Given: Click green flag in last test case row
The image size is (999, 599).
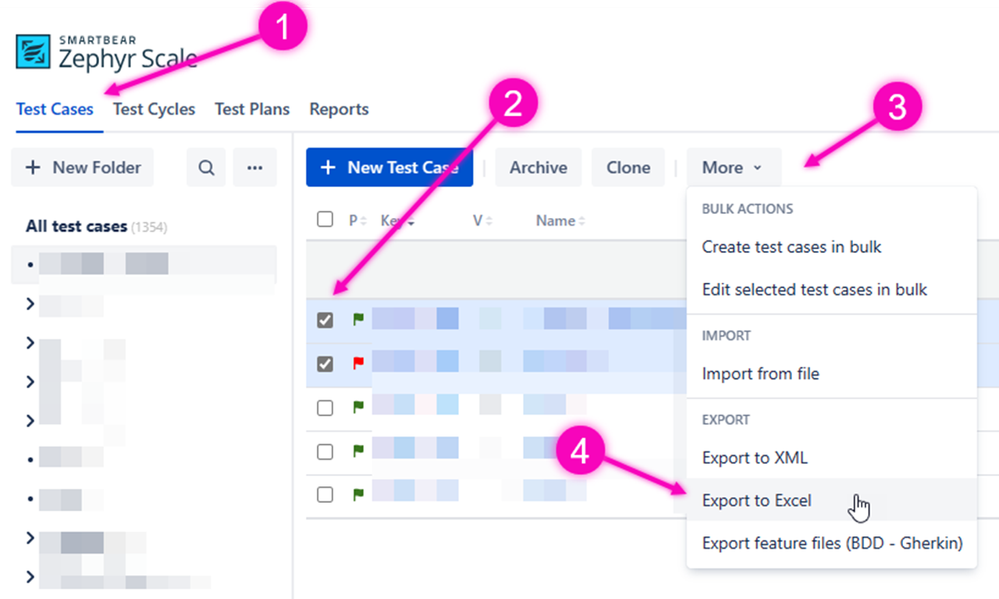Looking at the screenshot, I should pyautogui.click(x=358, y=494).
